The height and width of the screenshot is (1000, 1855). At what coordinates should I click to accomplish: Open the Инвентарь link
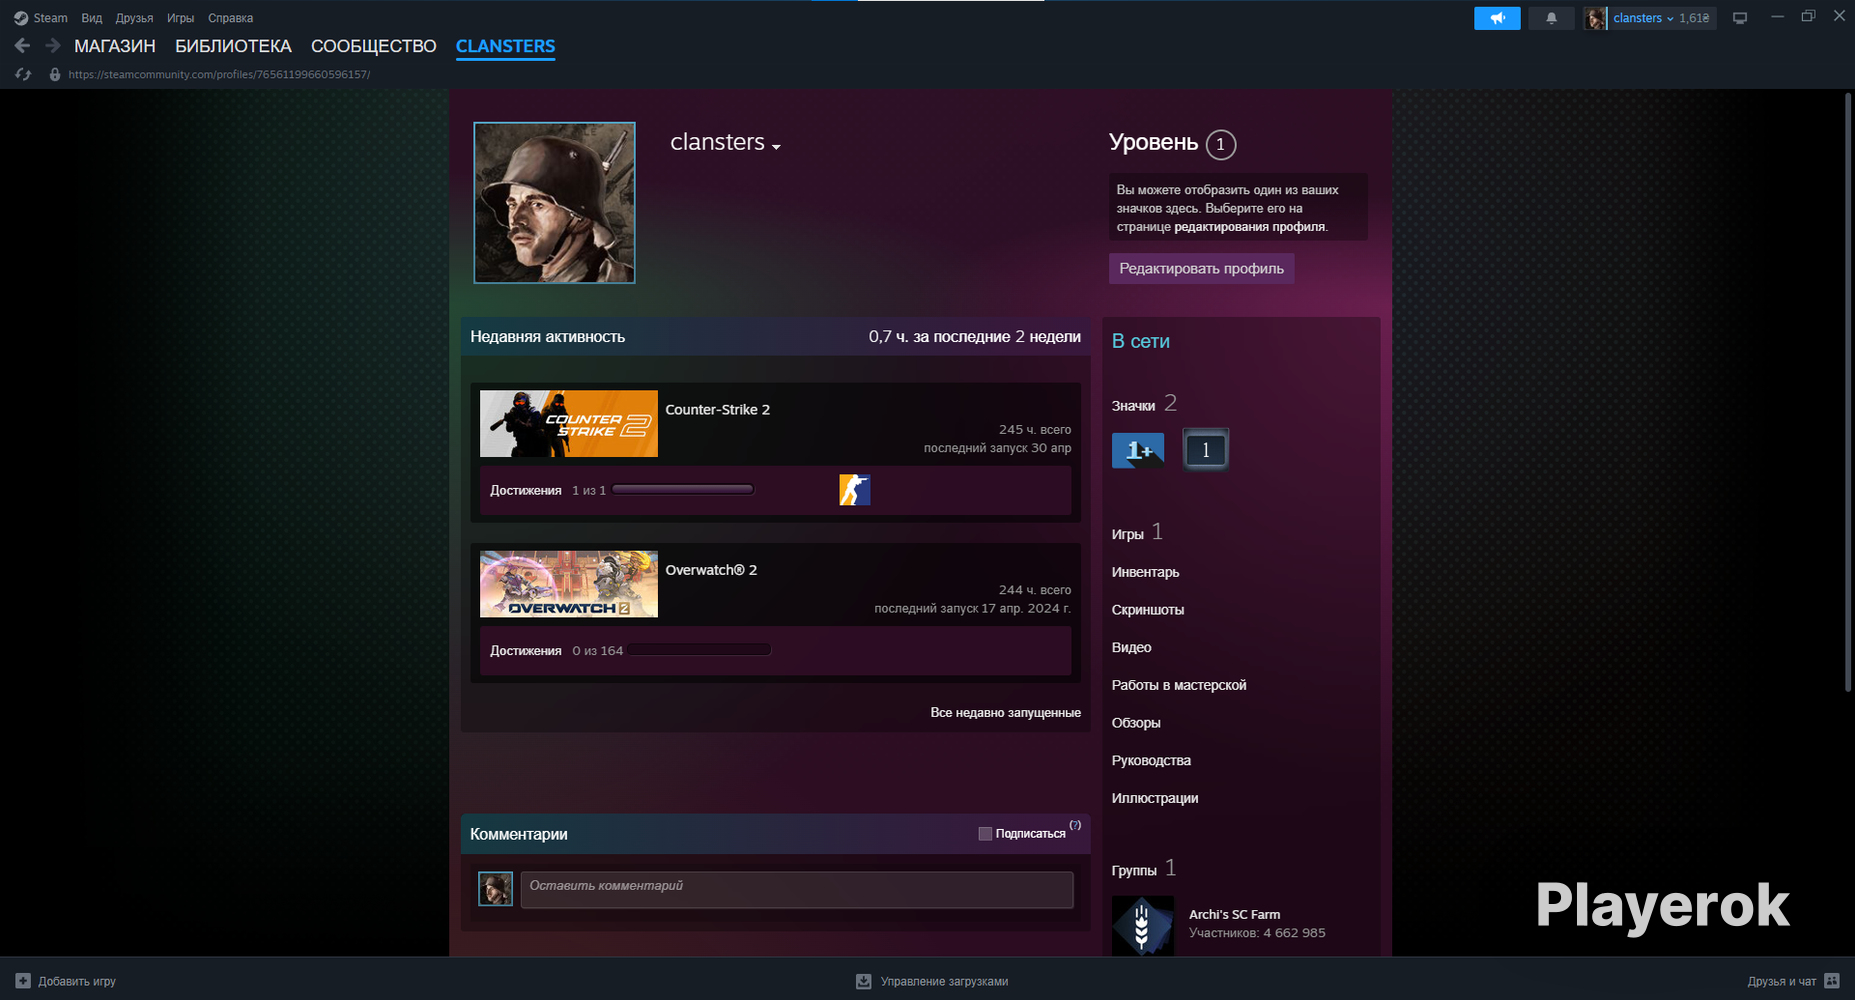[x=1145, y=572]
